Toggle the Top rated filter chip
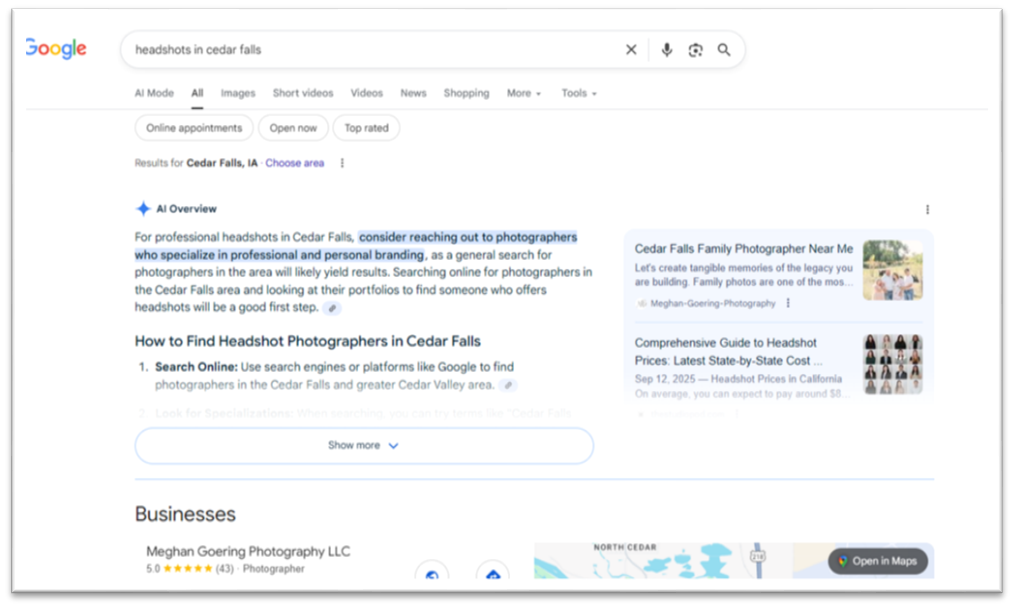The width and height of the screenshot is (1013, 607). (366, 128)
